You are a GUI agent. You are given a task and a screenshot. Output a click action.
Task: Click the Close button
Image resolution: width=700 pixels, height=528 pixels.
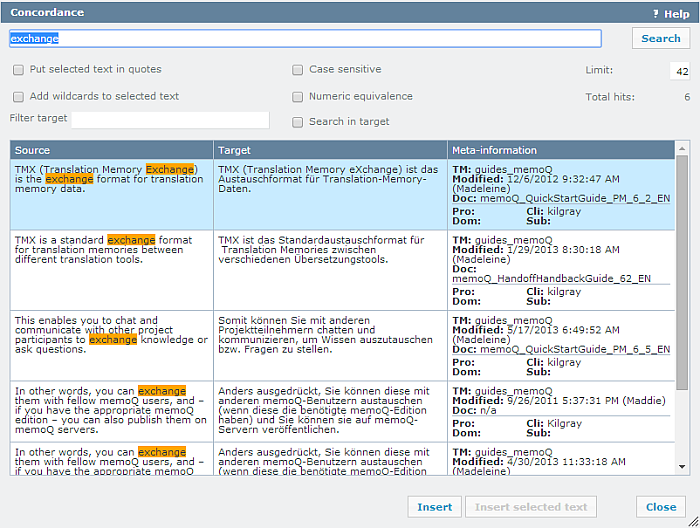point(660,507)
